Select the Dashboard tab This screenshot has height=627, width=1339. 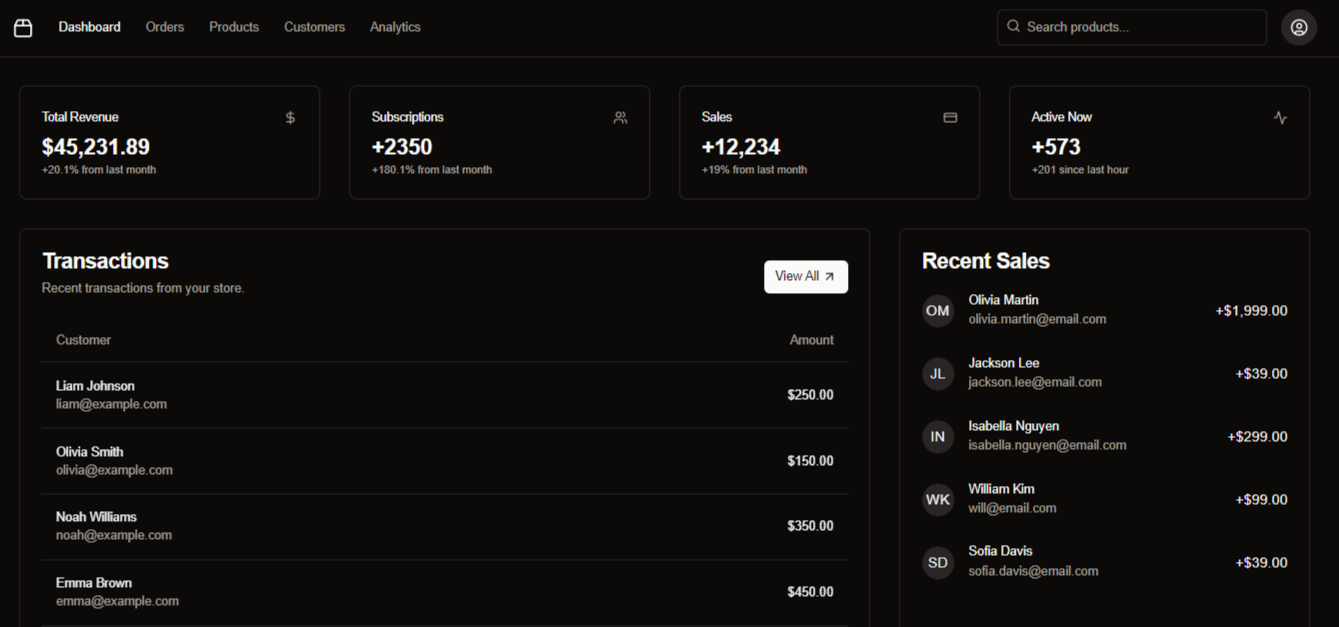click(x=89, y=27)
